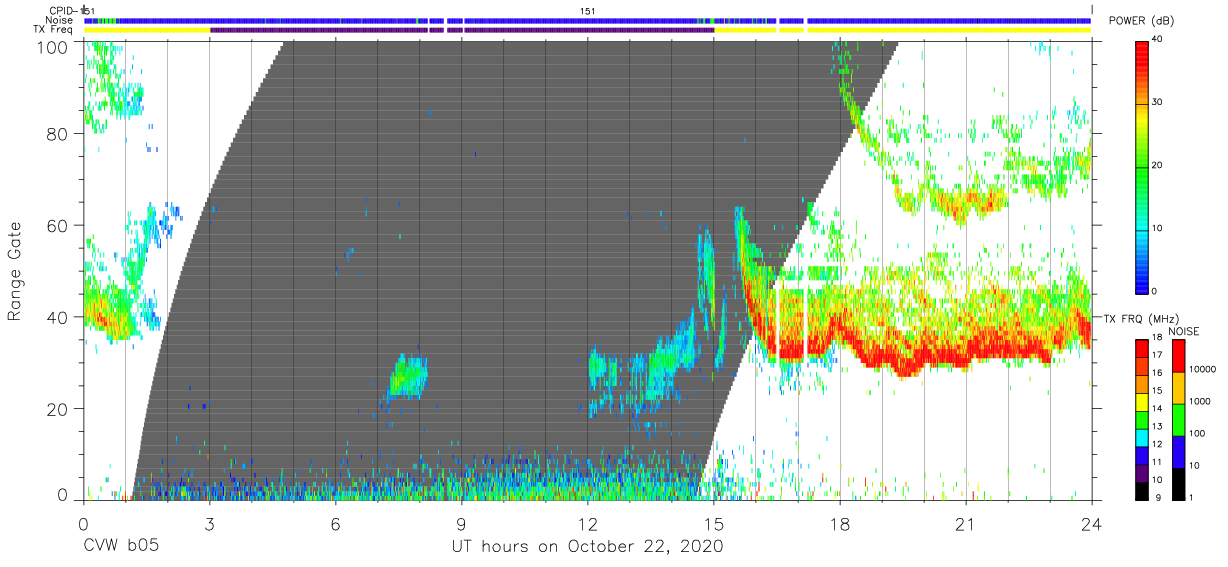This screenshot has height=567, width=1228.
Task: Click the TX FRQ (MHz) color bar
Action: (1141, 418)
